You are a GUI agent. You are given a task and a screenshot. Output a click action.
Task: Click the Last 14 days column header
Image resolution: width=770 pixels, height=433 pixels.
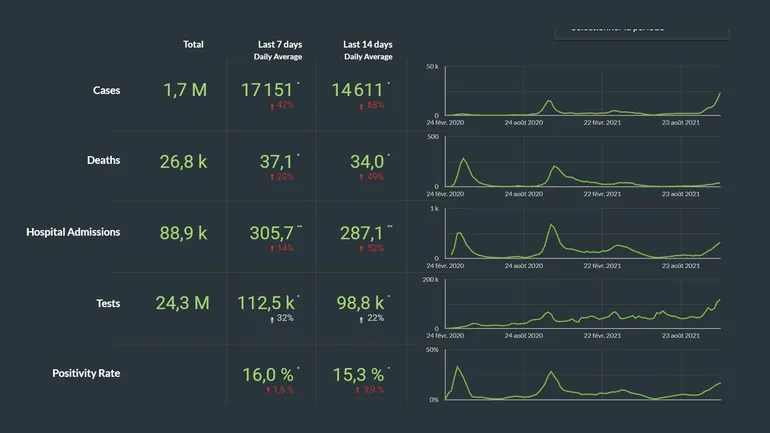[x=367, y=45]
